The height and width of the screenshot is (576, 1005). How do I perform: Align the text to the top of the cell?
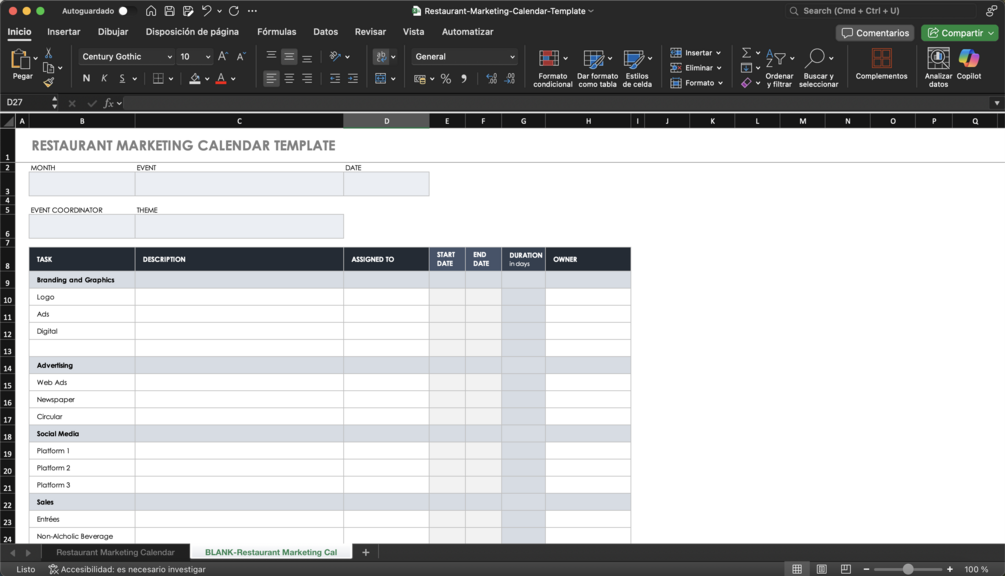pos(271,56)
